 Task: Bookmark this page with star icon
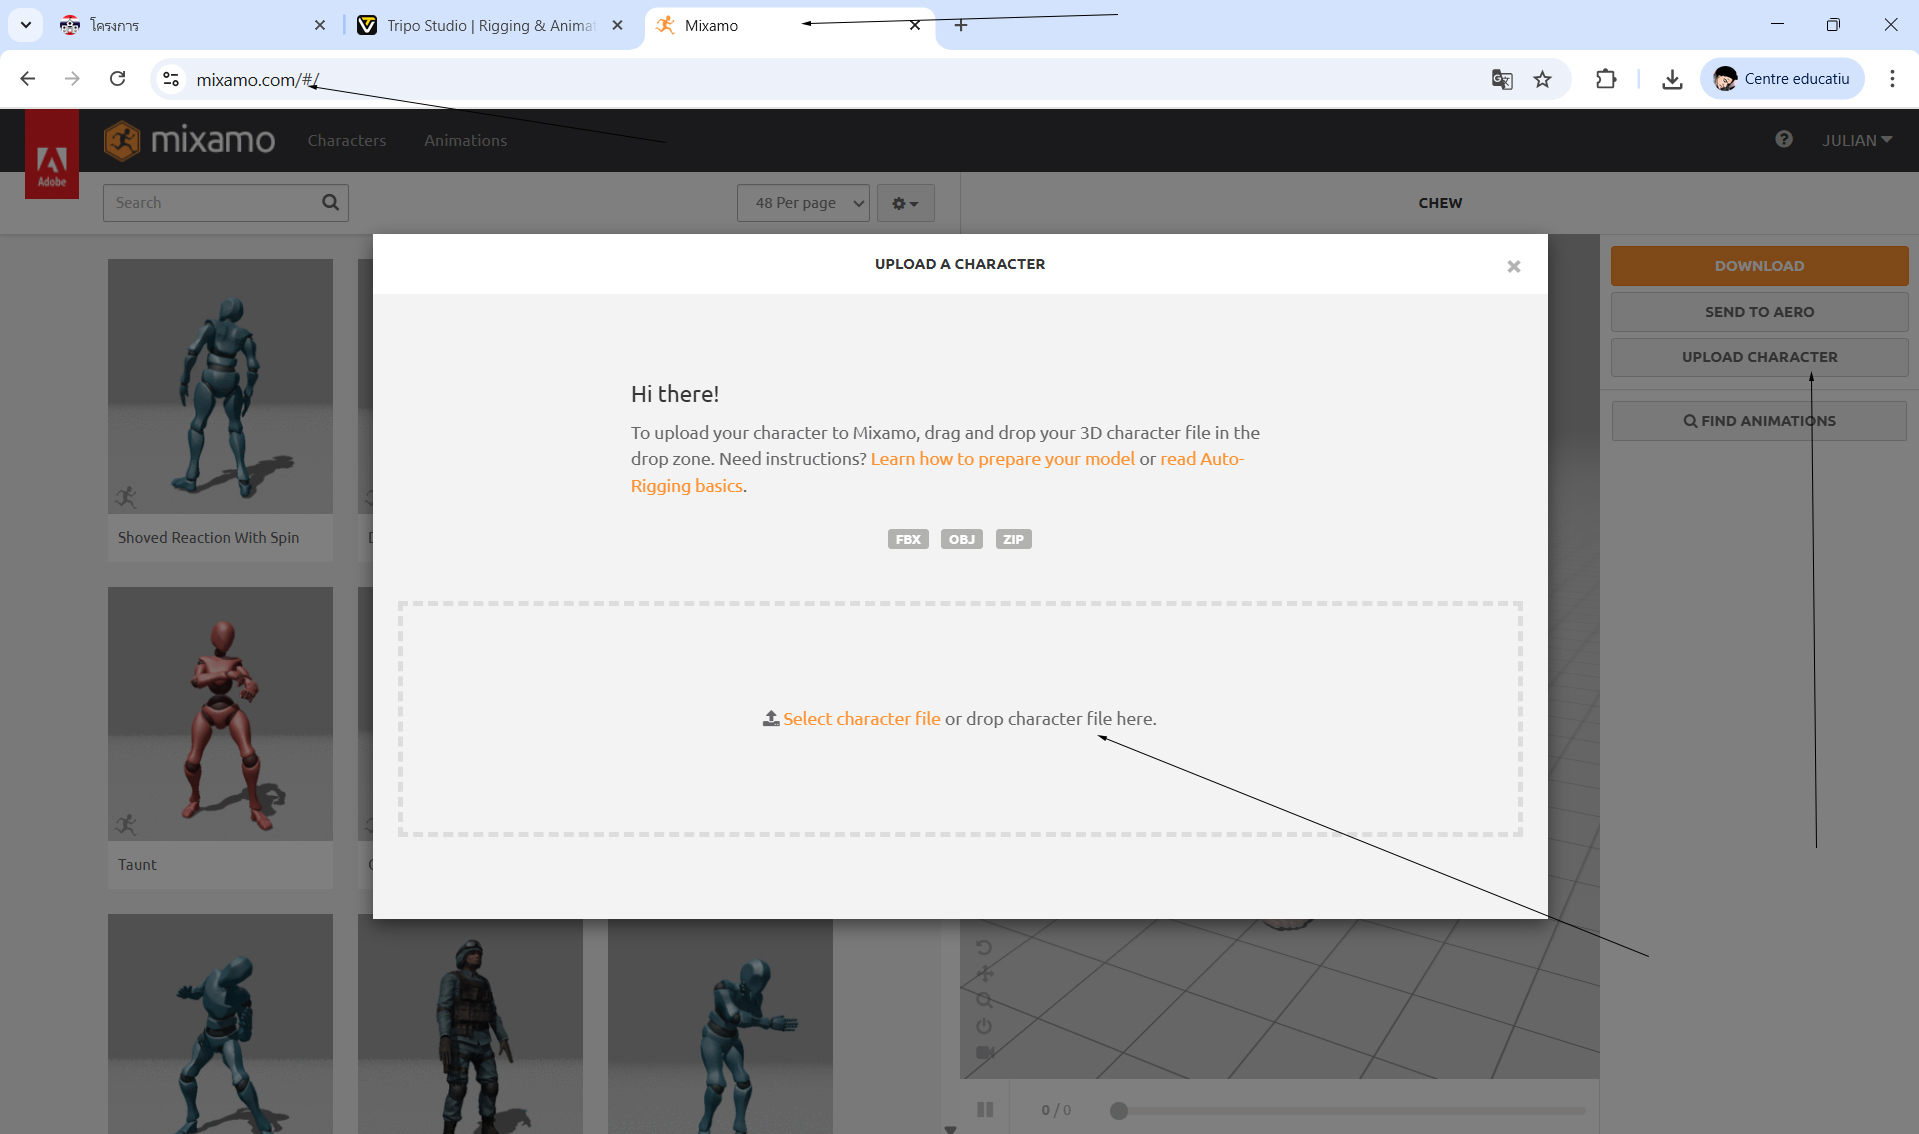click(1542, 79)
